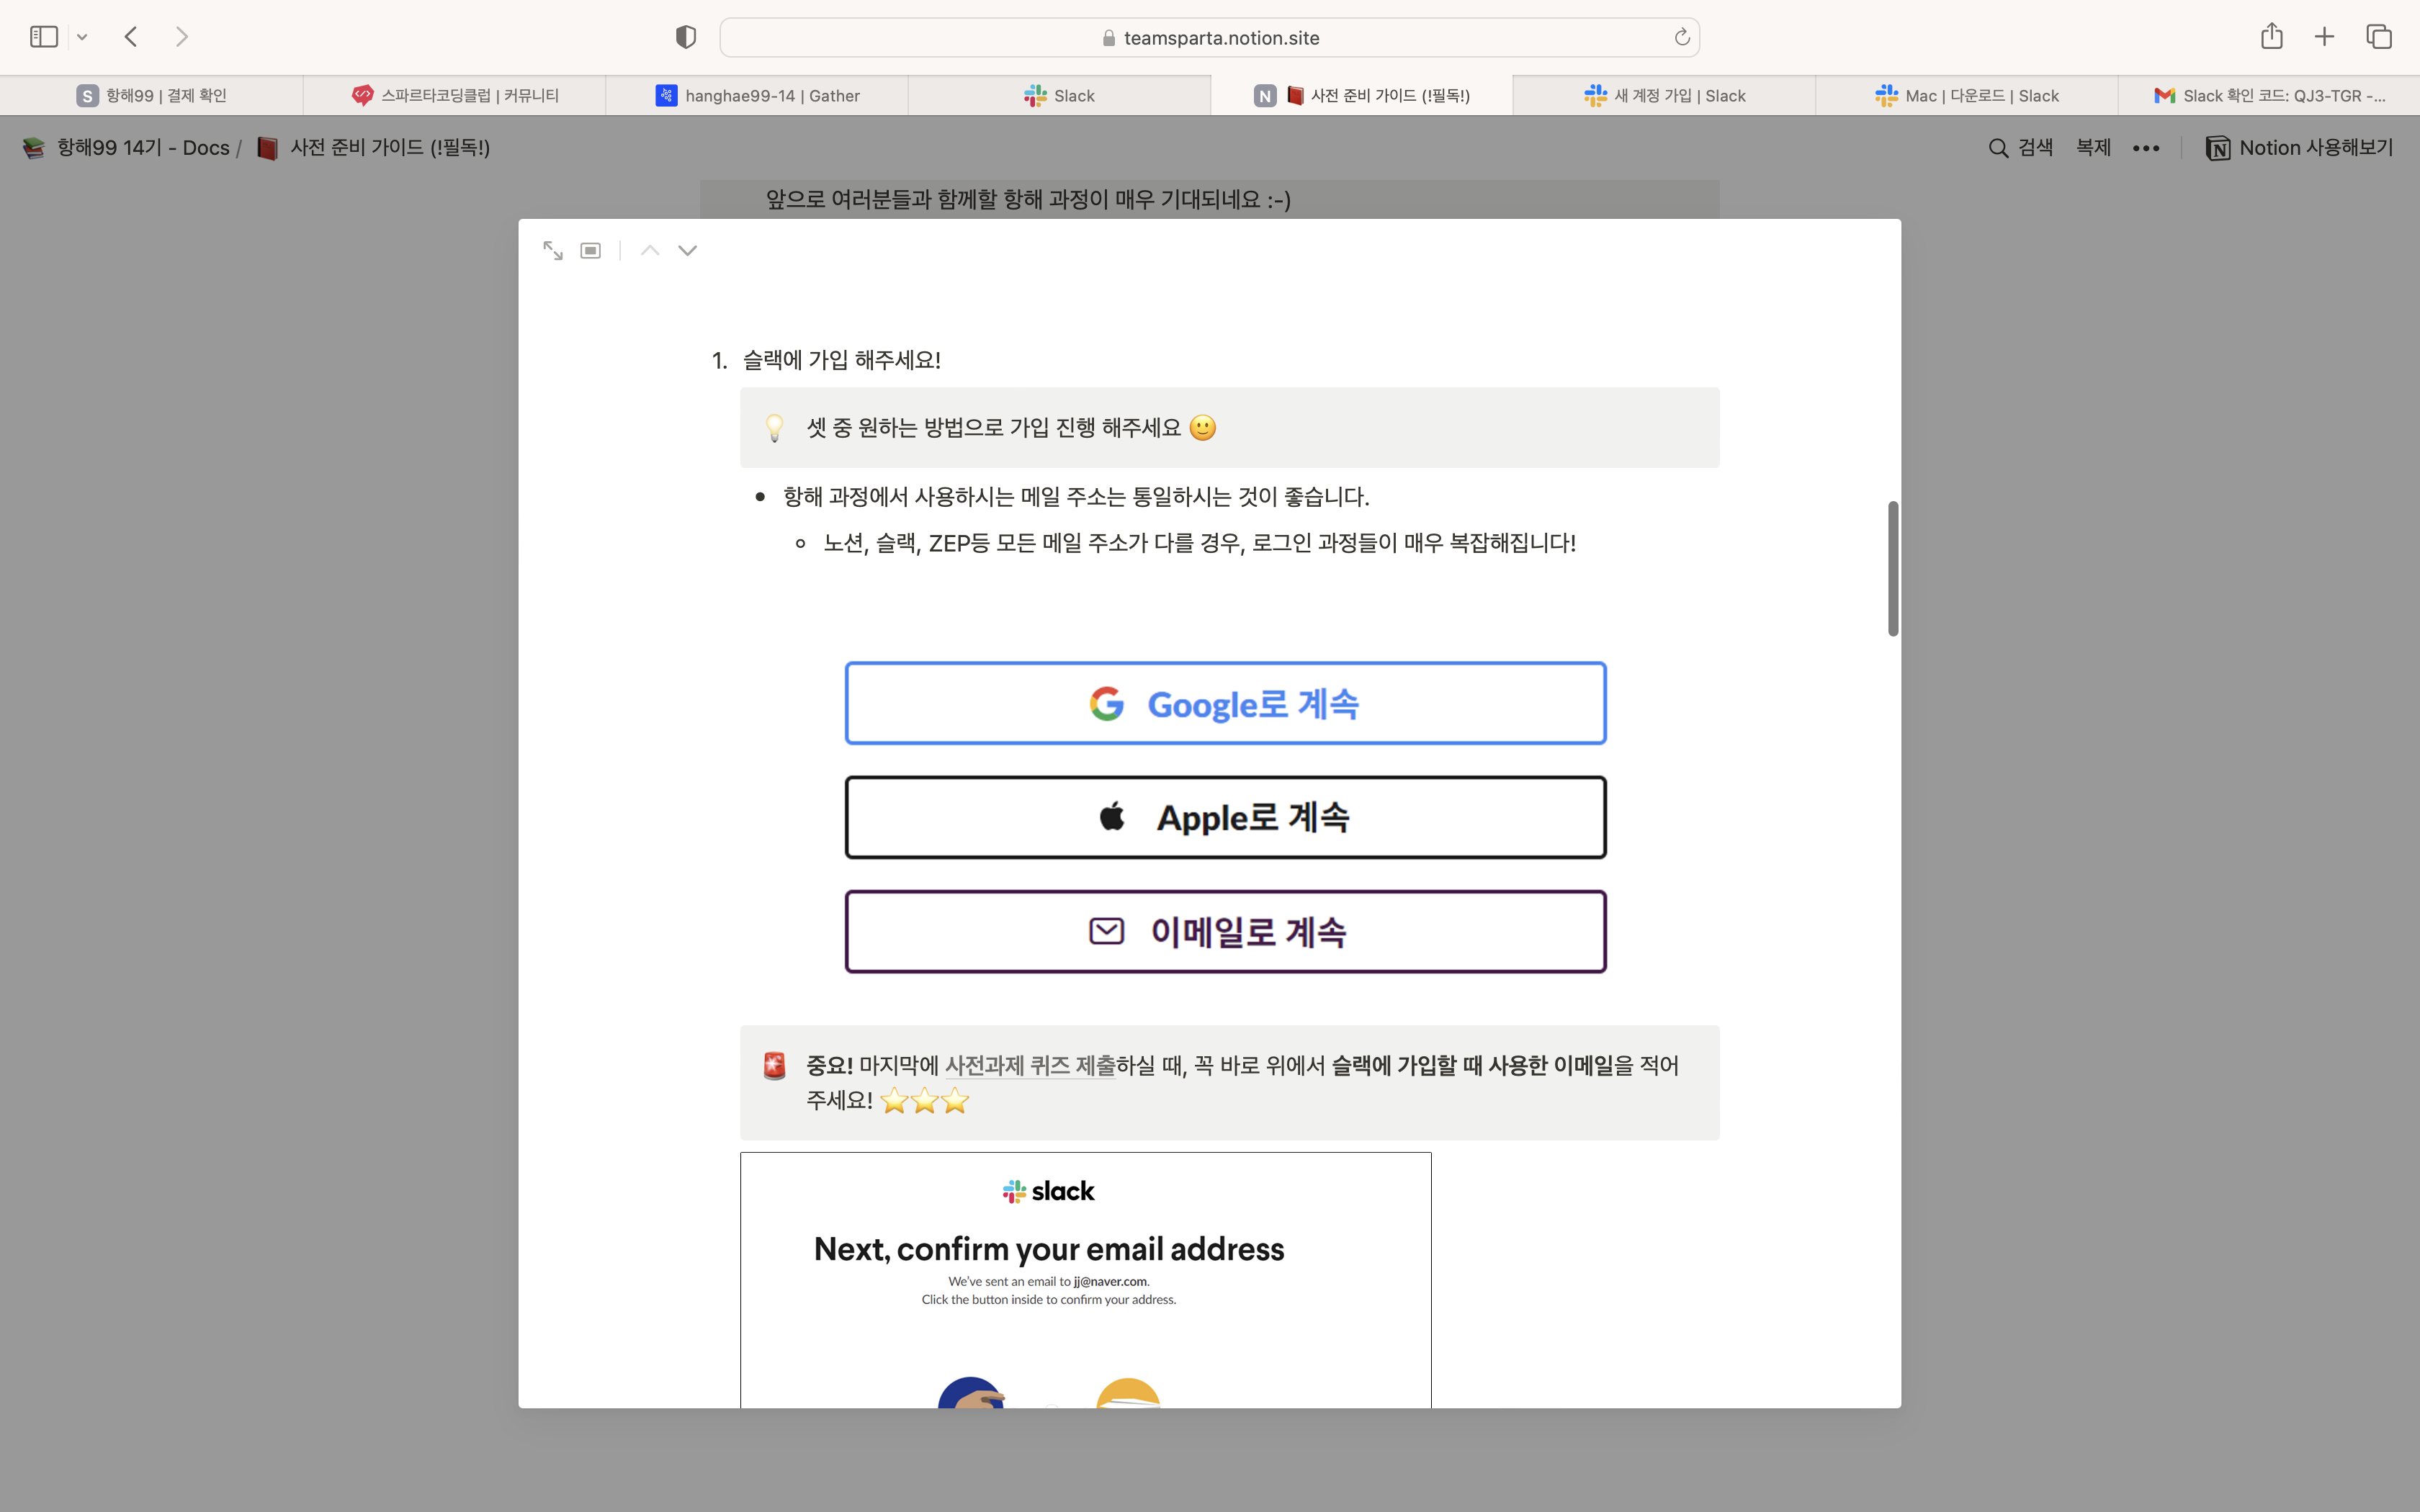
Task: Select 사전 준비 가이드 tab
Action: pyautogui.click(x=1362, y=95)
